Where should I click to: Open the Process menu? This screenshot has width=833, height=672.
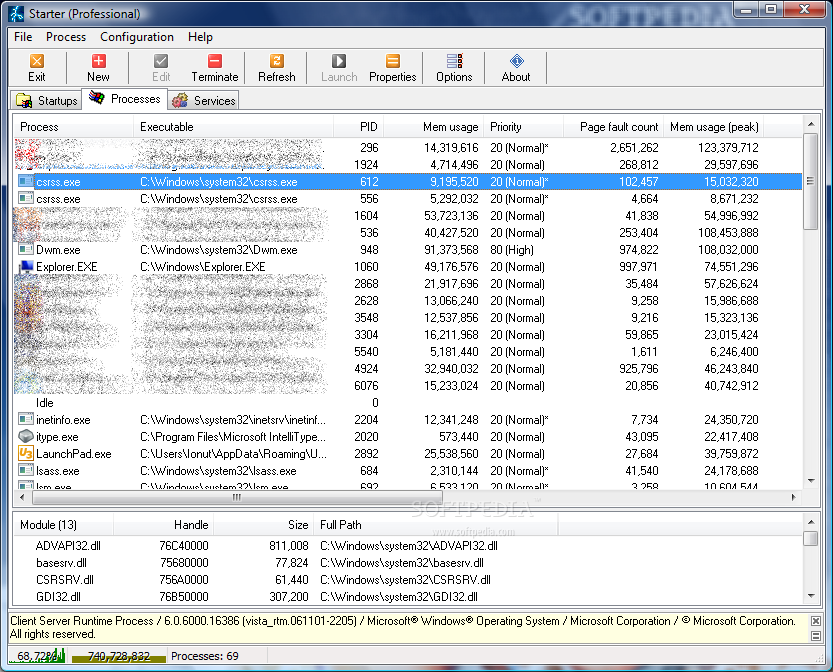[66, 37]
